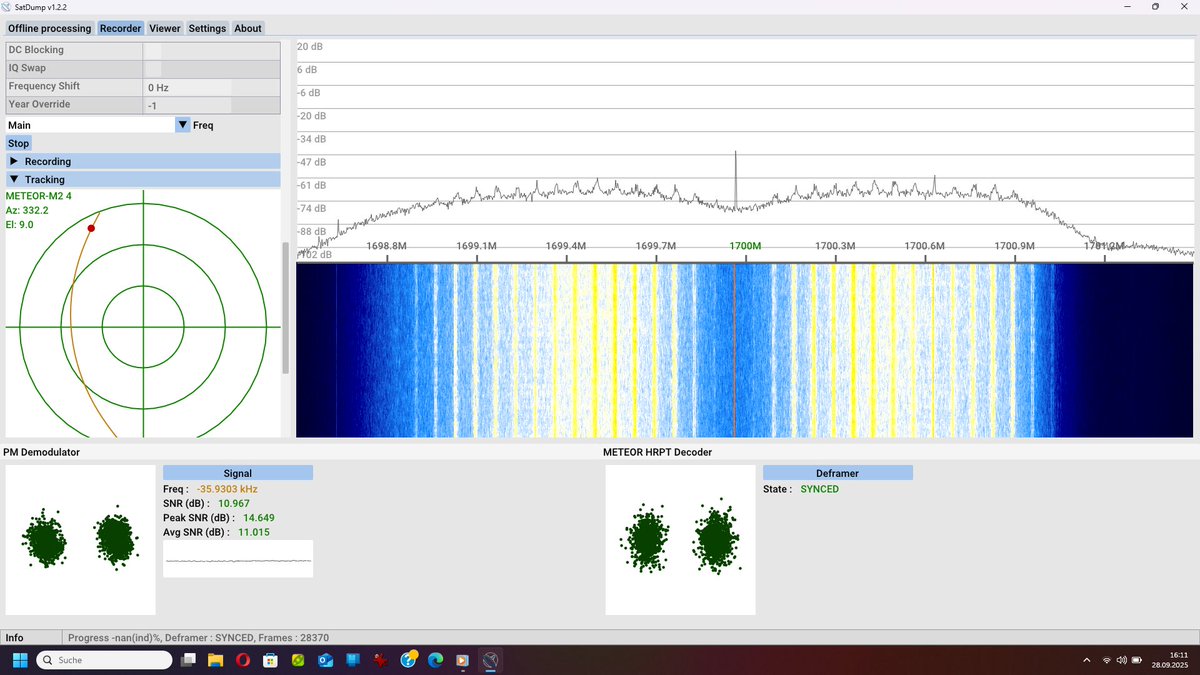
Task: Click the SYNCED deframer state text
Action: tap(820, 489)
